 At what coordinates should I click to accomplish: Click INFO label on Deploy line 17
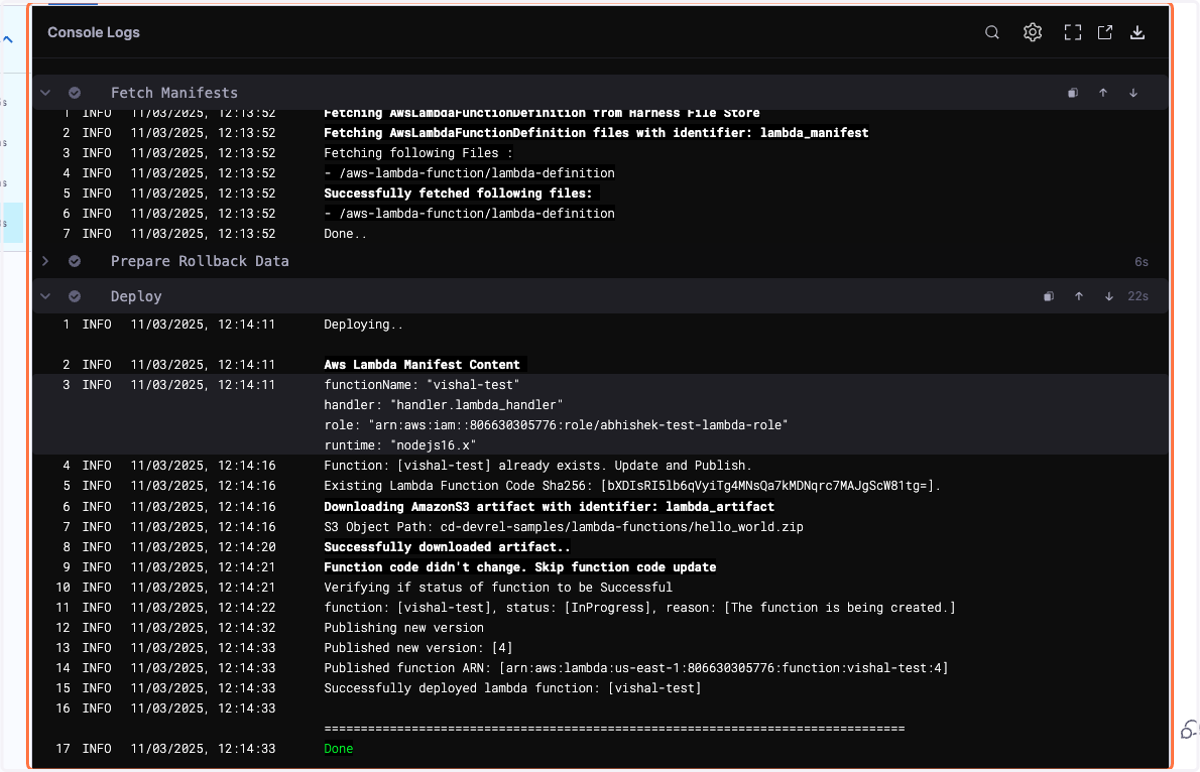pos(97,748)
